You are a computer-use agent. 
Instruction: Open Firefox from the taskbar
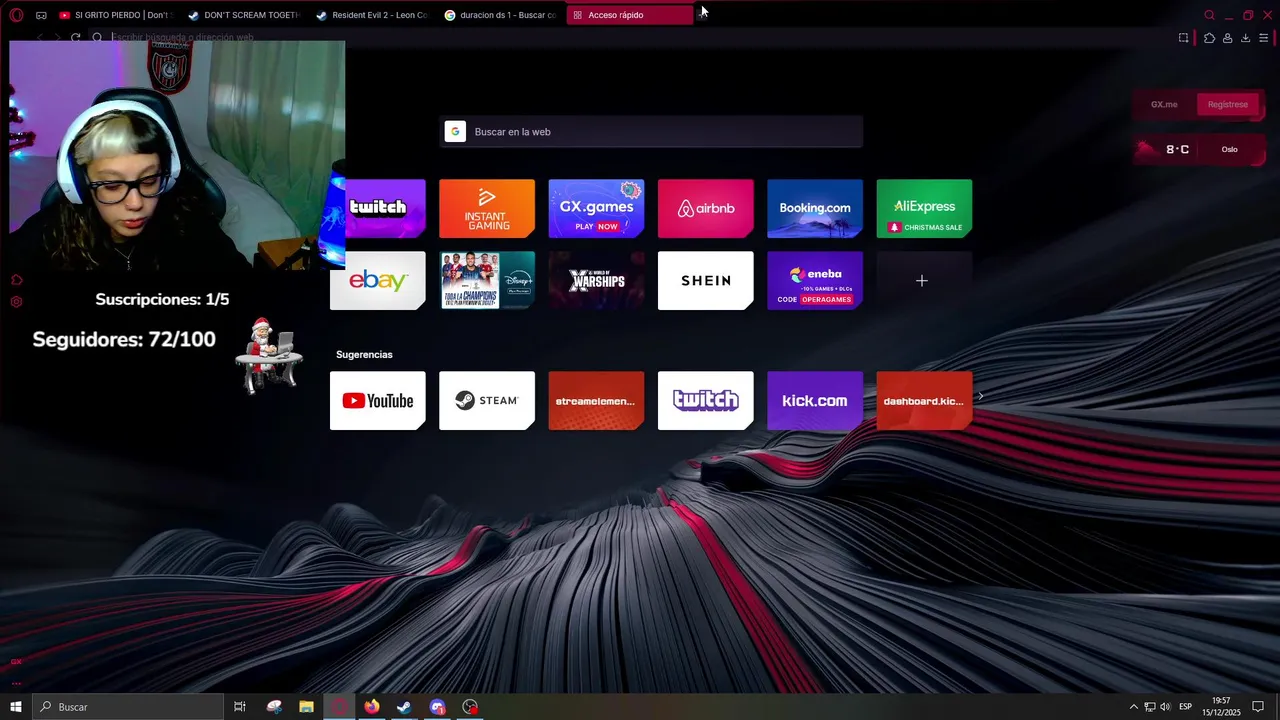click(x=372, y=707)
